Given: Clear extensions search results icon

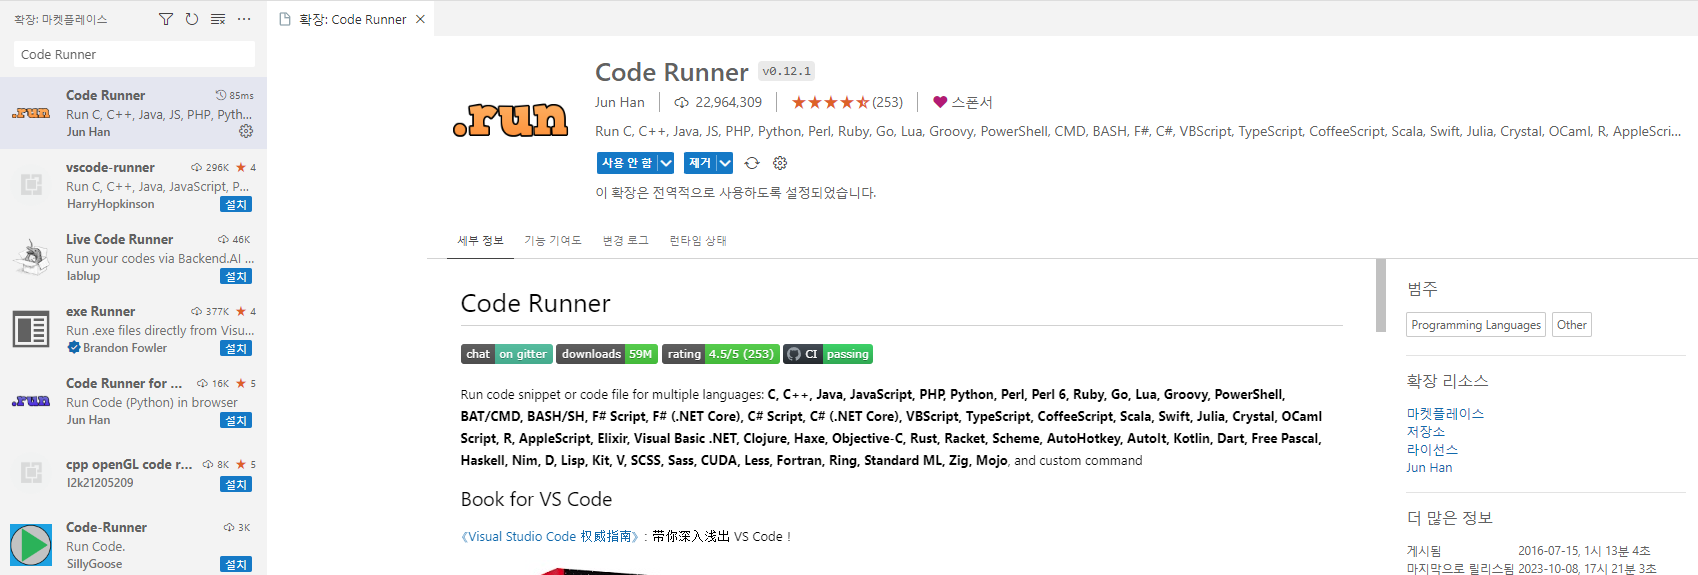Looking at the screenshot, I should pos(218,19).
